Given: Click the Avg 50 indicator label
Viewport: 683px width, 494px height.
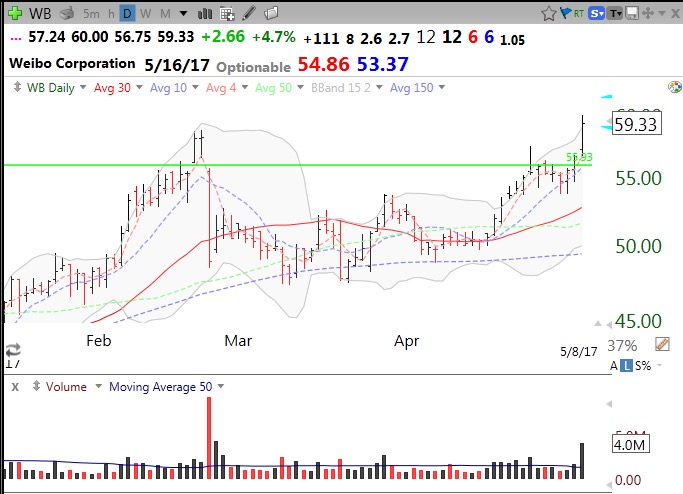Looking at the screenshot, I should (273, 88).
